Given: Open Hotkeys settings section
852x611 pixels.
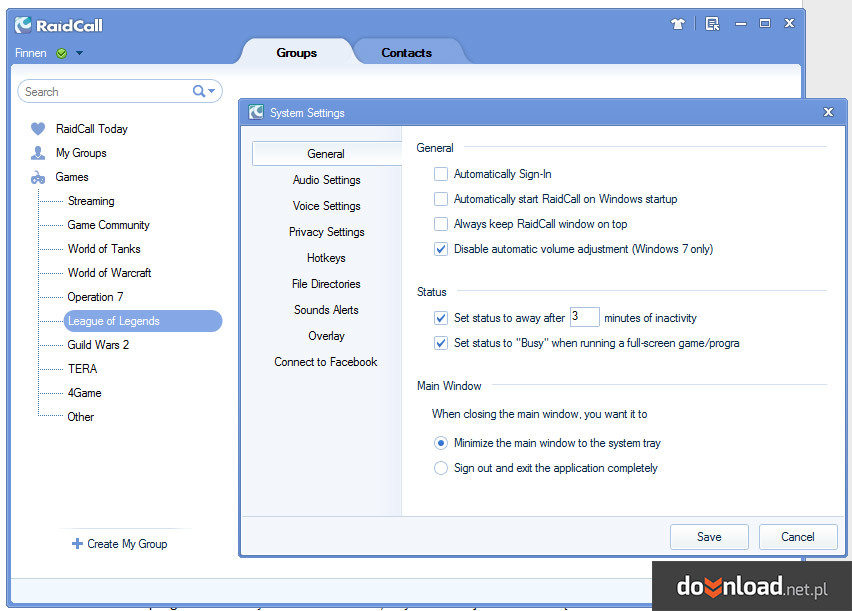Looking at the screenshot, I should [326, 258].
